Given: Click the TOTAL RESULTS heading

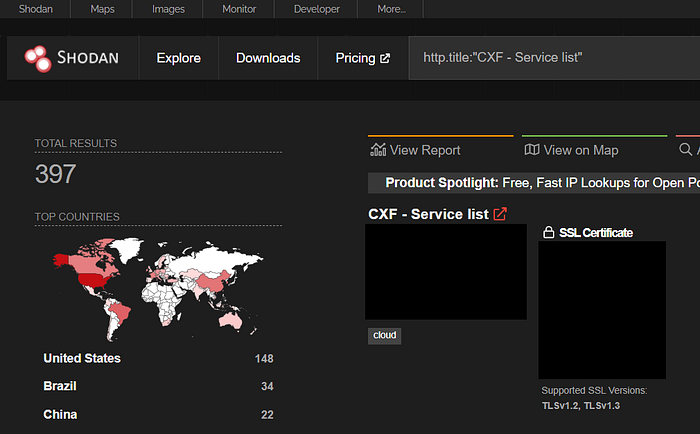Looking at the screenshot, I should [76, 143].
